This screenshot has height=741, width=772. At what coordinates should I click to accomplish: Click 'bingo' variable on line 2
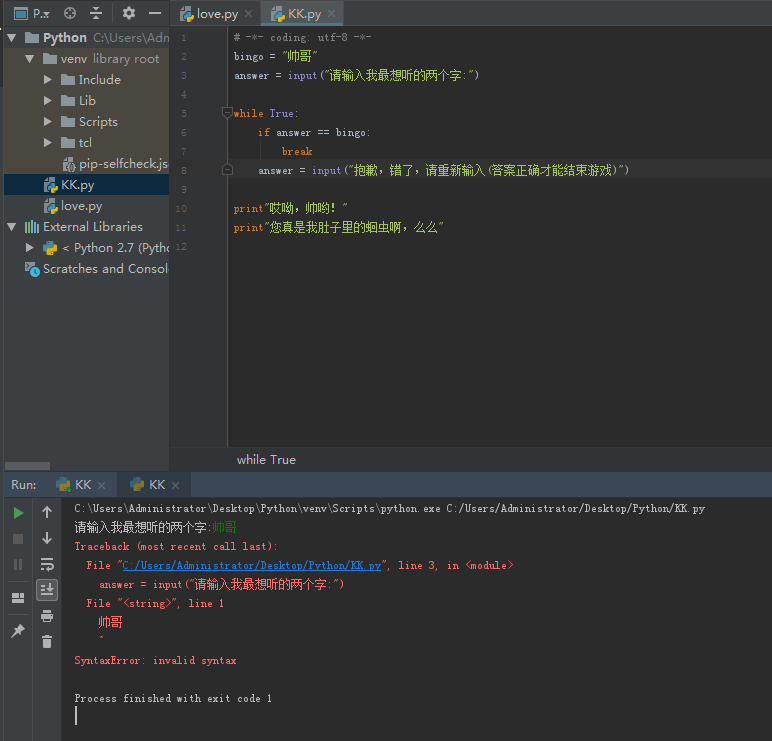(249, 57)
